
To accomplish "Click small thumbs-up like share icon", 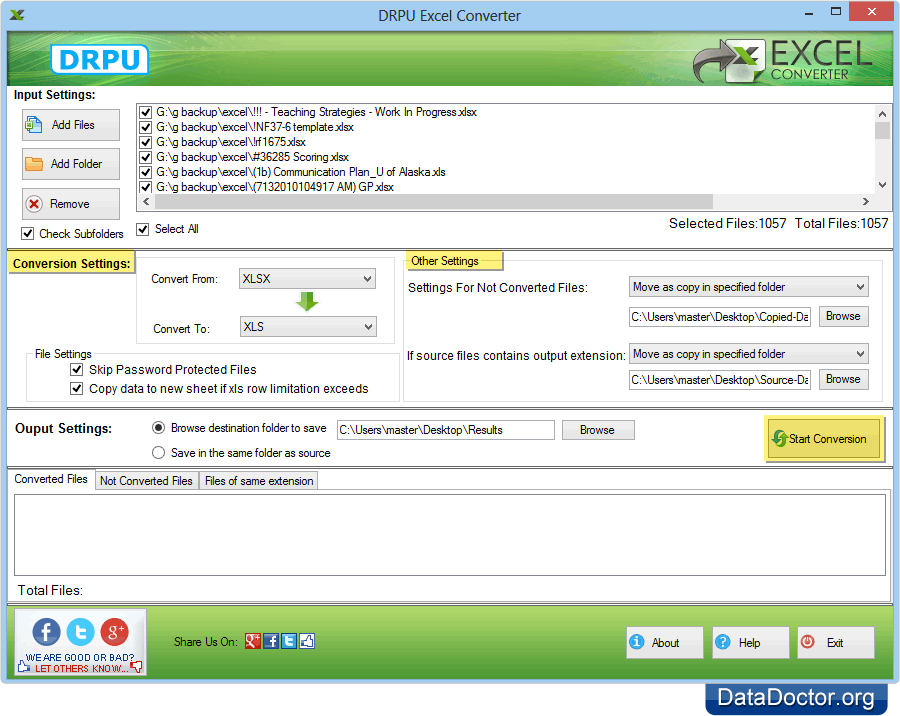I will point(307,641).
